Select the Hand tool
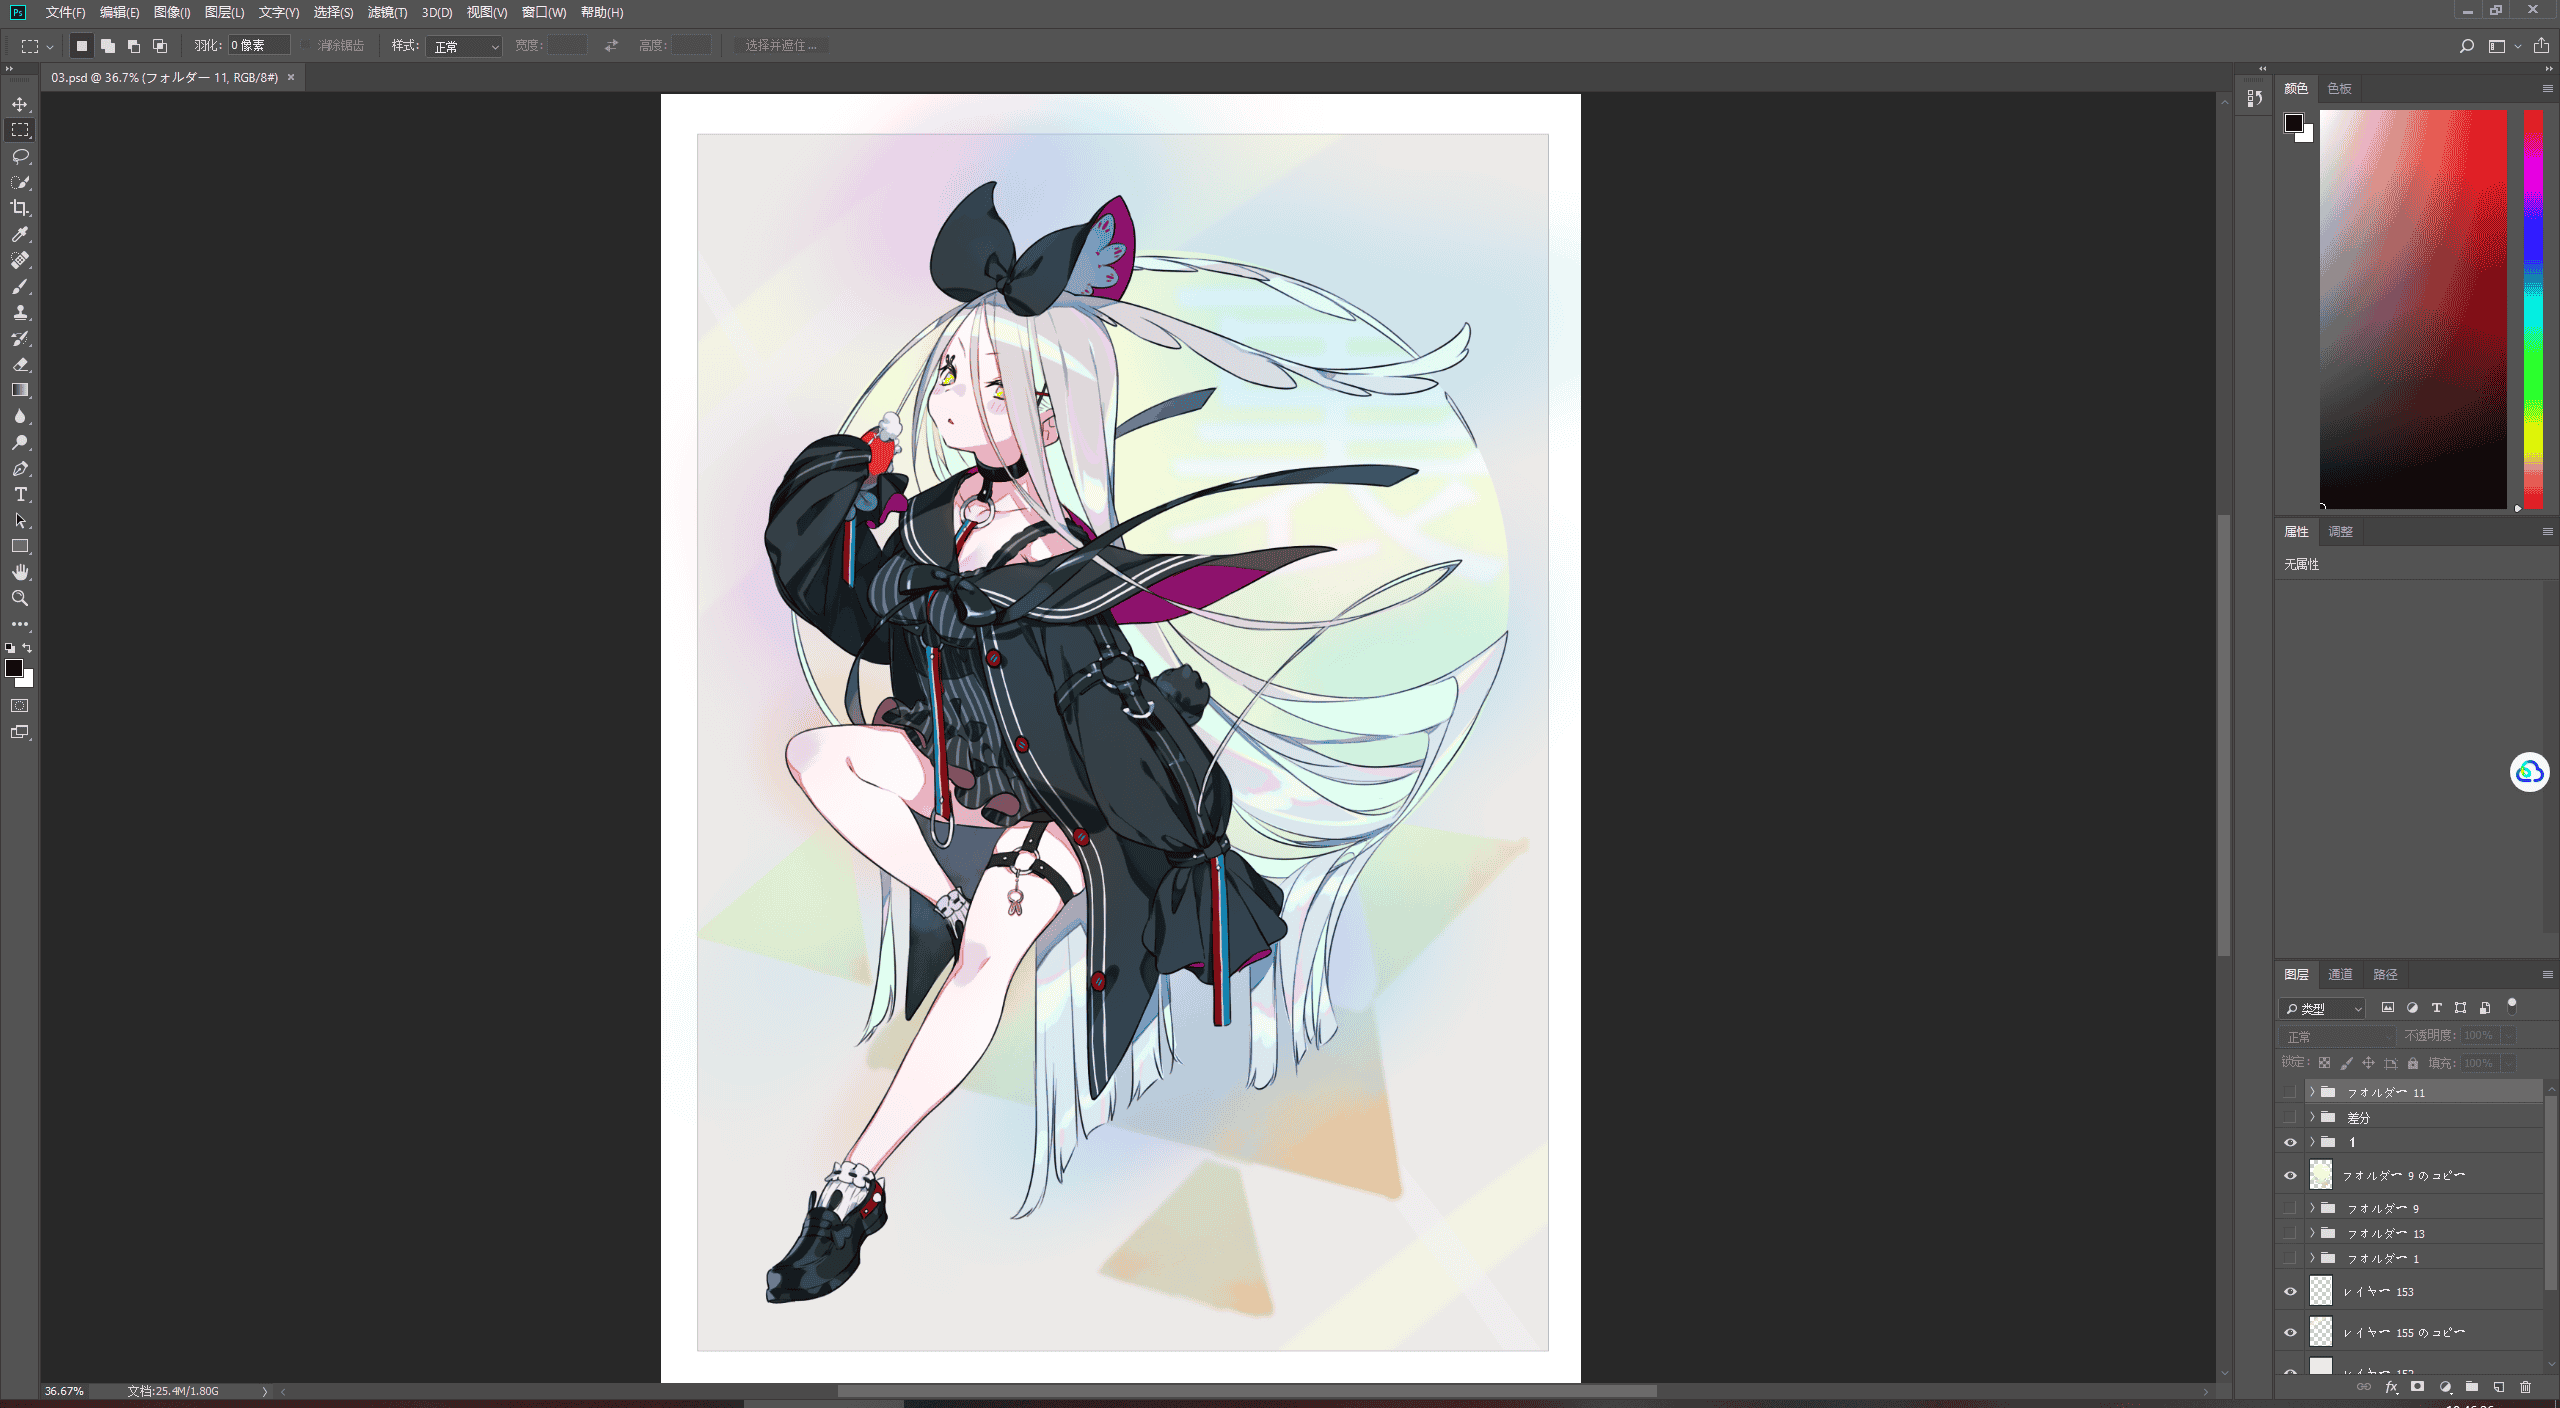Screen dimensions: 2560x1408 click(x=20, y=572)
